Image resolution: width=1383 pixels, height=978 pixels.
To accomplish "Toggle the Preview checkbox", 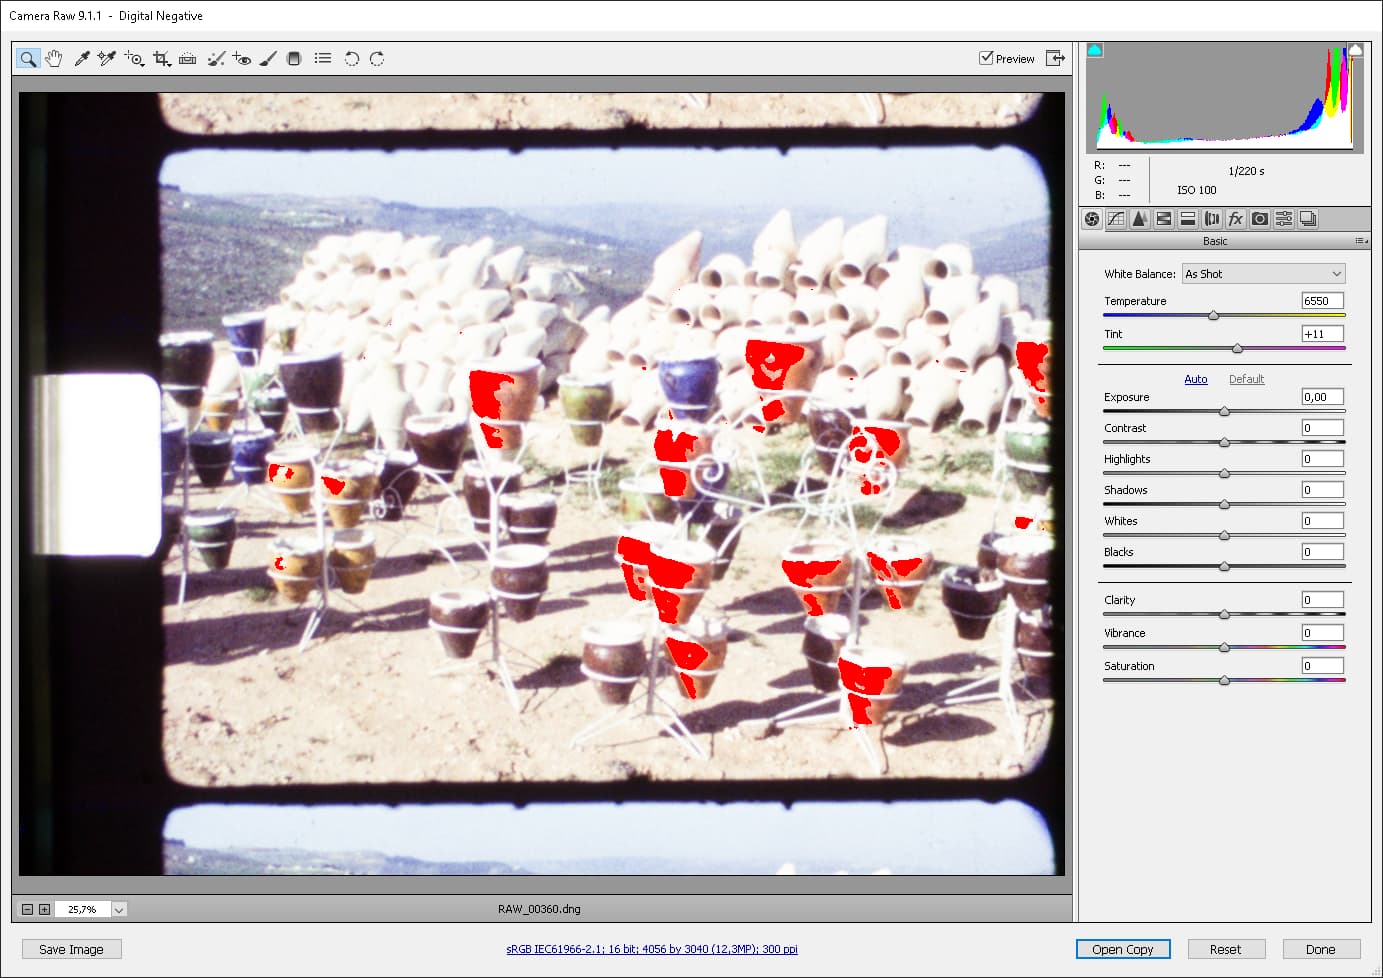I will (x=986, y=58).
